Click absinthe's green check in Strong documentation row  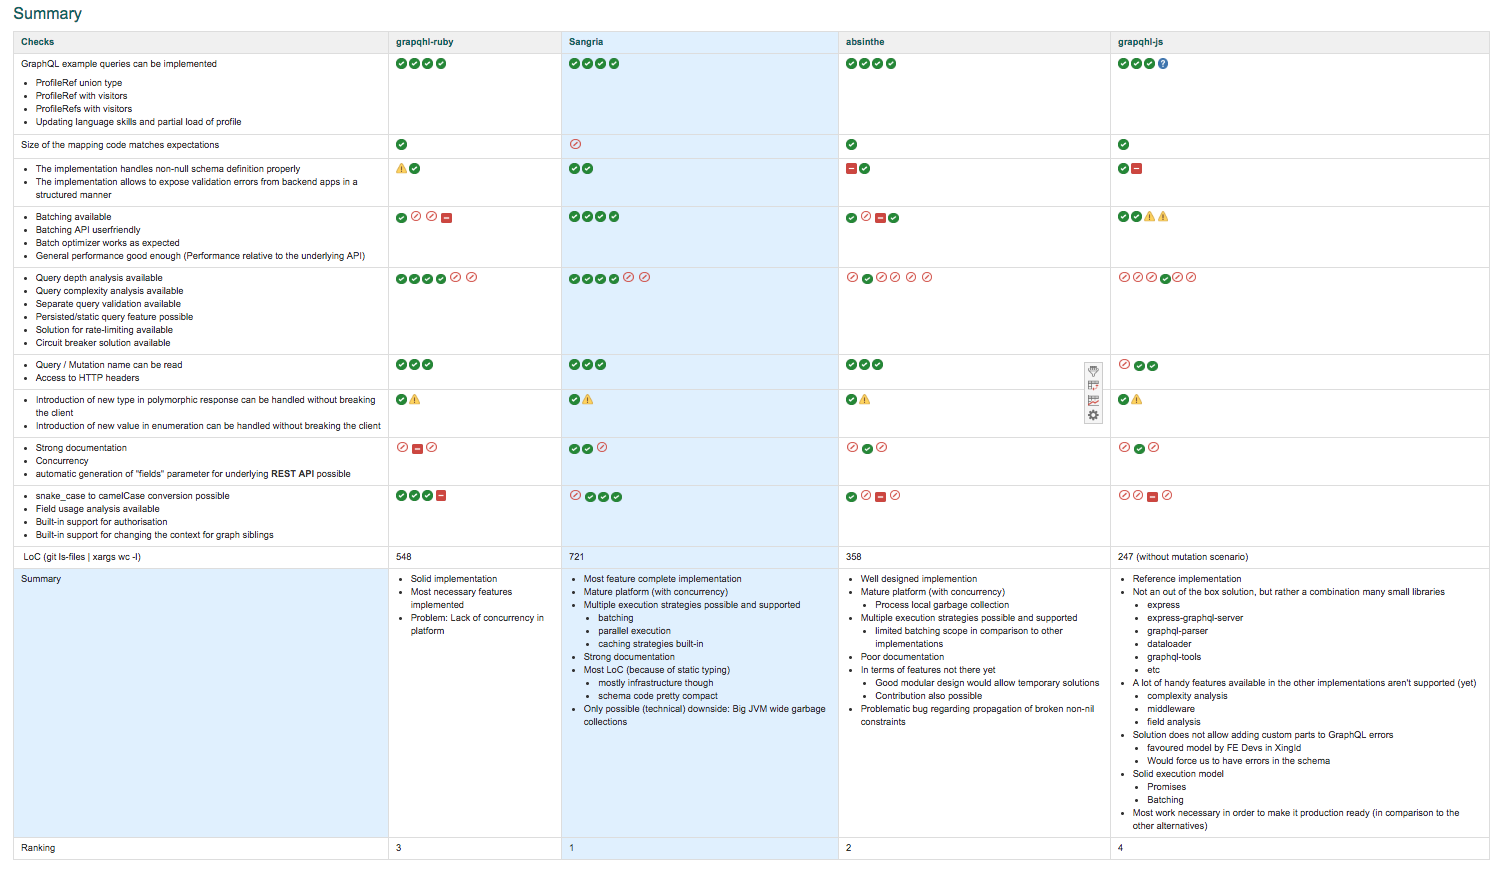click(867, 448)
